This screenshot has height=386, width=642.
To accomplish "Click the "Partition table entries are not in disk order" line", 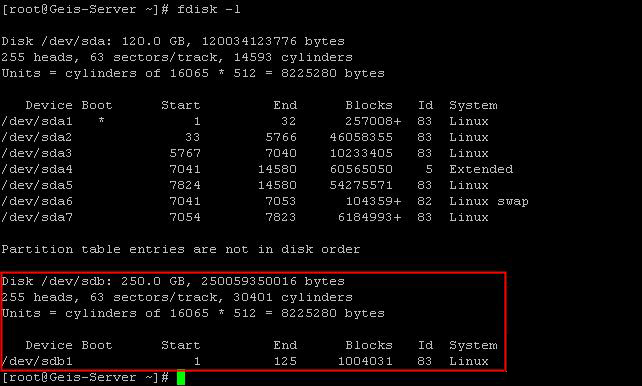I will [x=181, y=249].
